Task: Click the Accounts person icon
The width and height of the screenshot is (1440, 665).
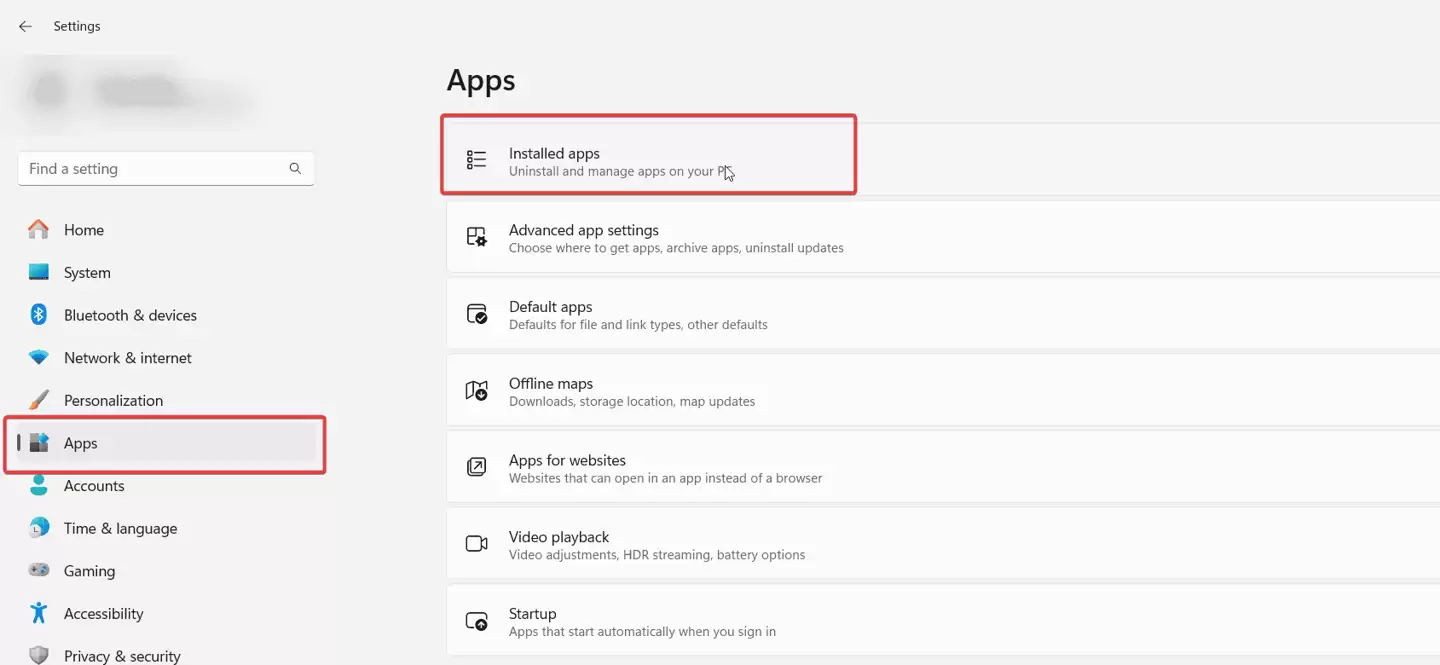Action: pyautogui.click(x=39, y=485)
